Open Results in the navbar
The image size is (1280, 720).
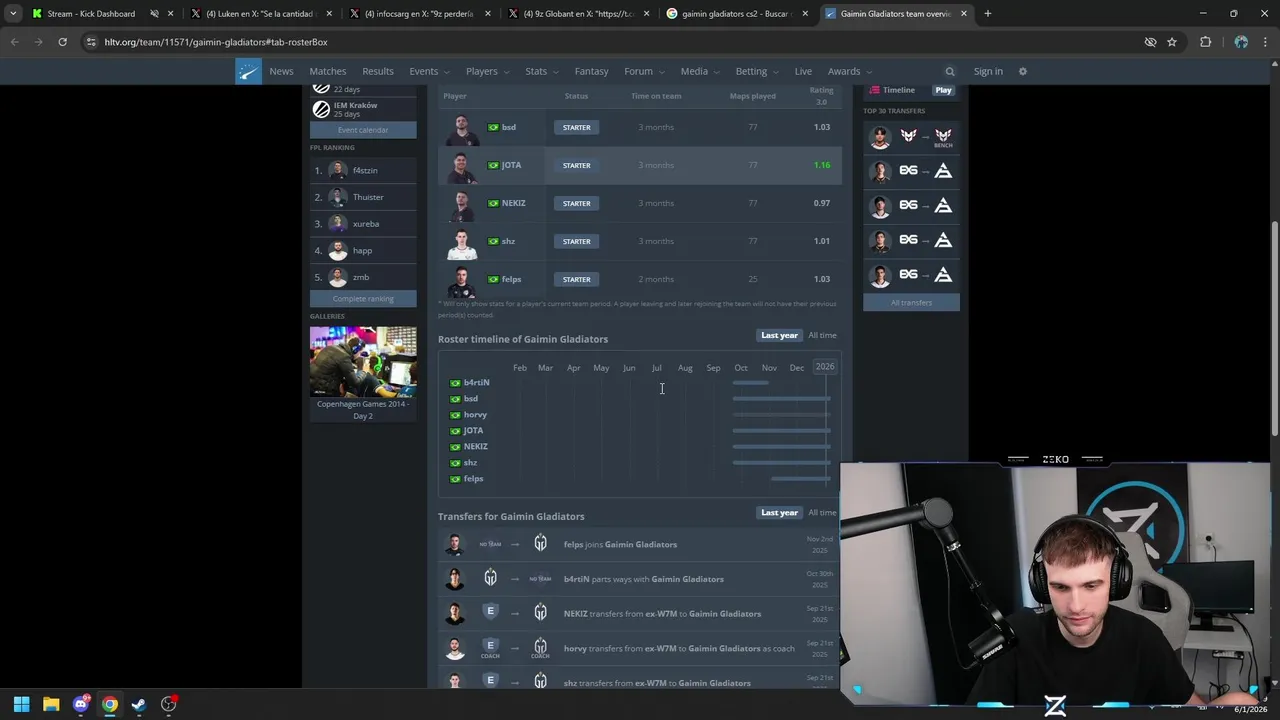point(377,71)
